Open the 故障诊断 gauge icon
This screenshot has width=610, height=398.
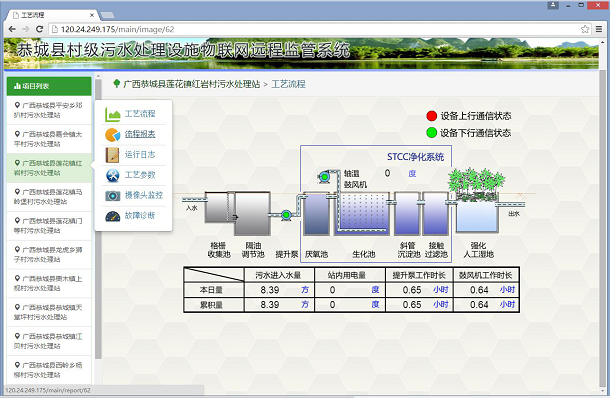(112, 216)
